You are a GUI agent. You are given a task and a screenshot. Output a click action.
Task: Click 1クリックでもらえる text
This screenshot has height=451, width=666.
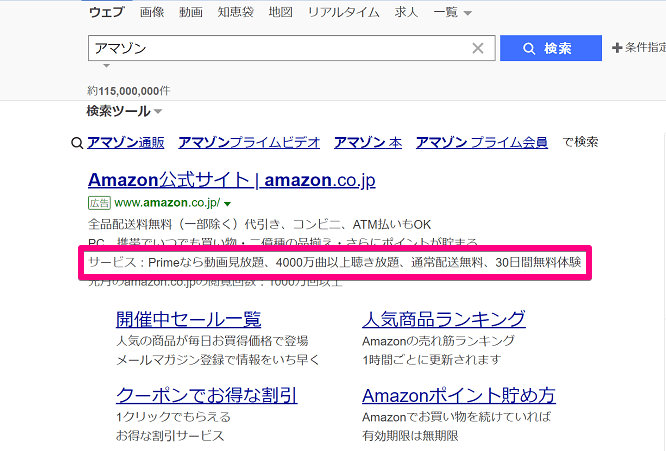(x=173, y=417)
